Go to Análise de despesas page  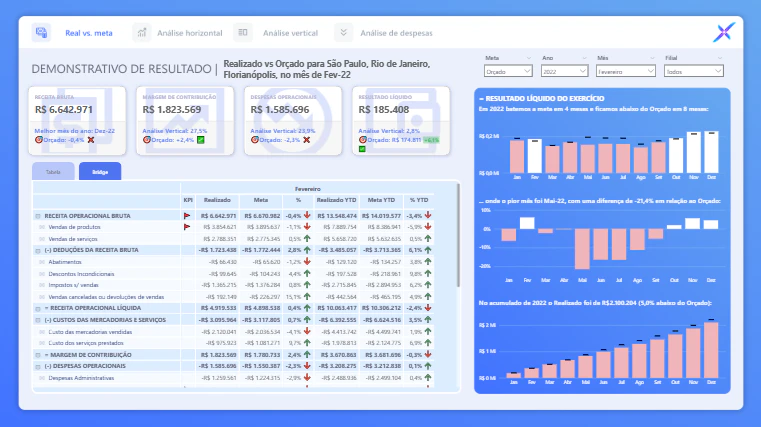coord(396,33)
